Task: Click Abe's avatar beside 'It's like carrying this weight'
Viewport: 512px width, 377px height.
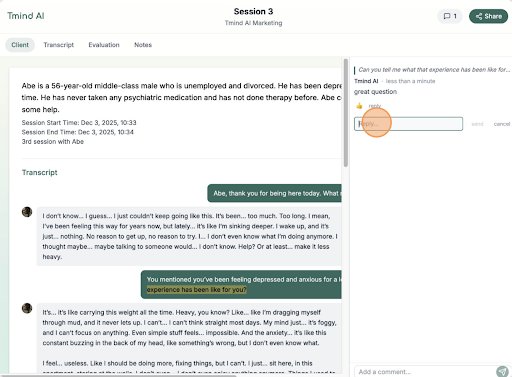Action: point(27,308)
